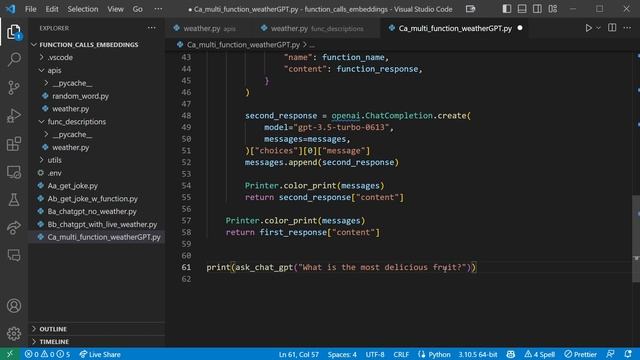Split the editor to the right
The height and width of the screenshot is (360, 640).
point(612,28)
